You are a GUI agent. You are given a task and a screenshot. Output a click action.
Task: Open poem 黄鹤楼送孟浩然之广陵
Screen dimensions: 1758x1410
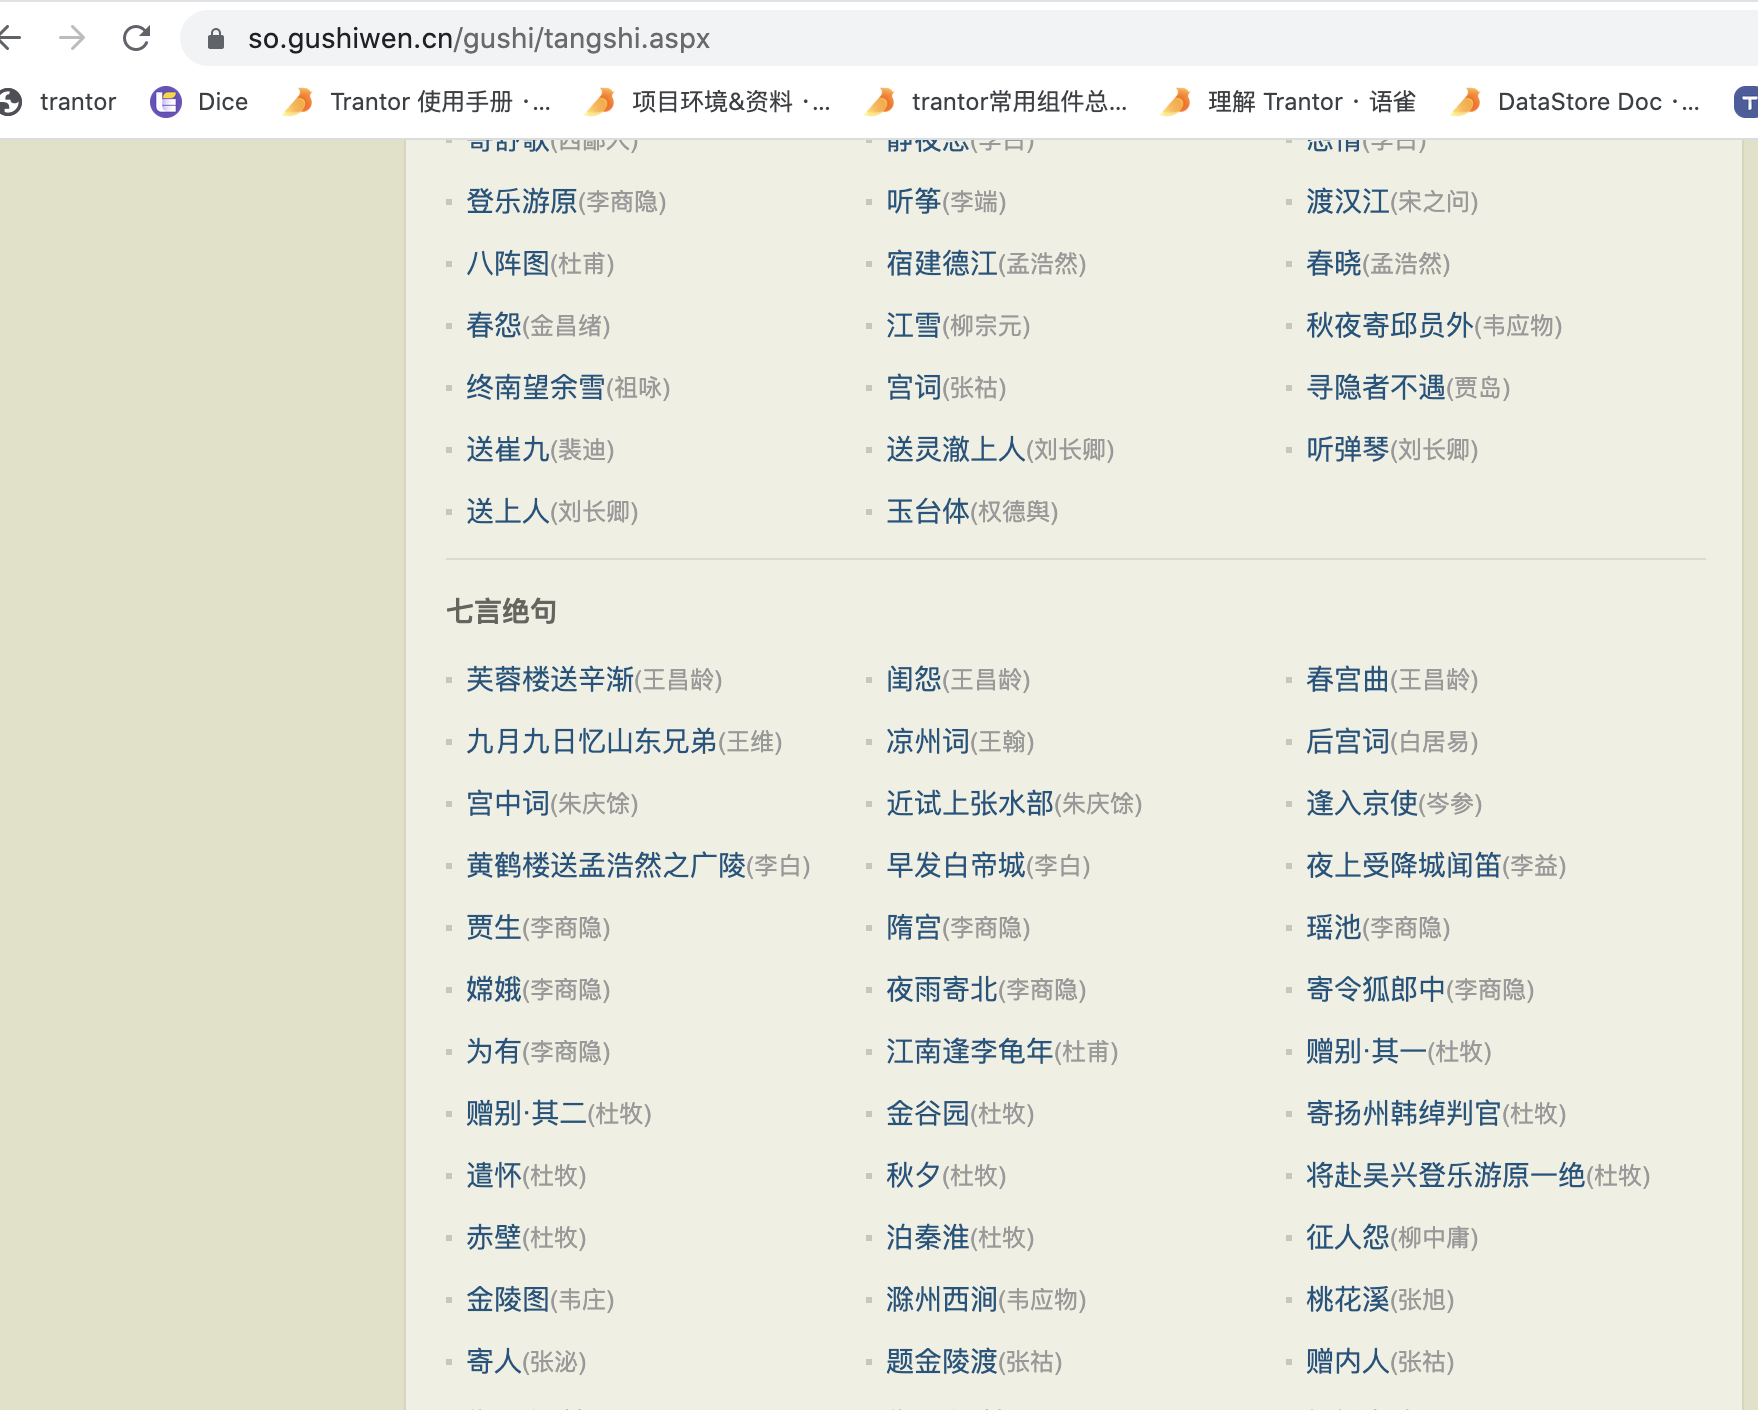tap(606, 866)
